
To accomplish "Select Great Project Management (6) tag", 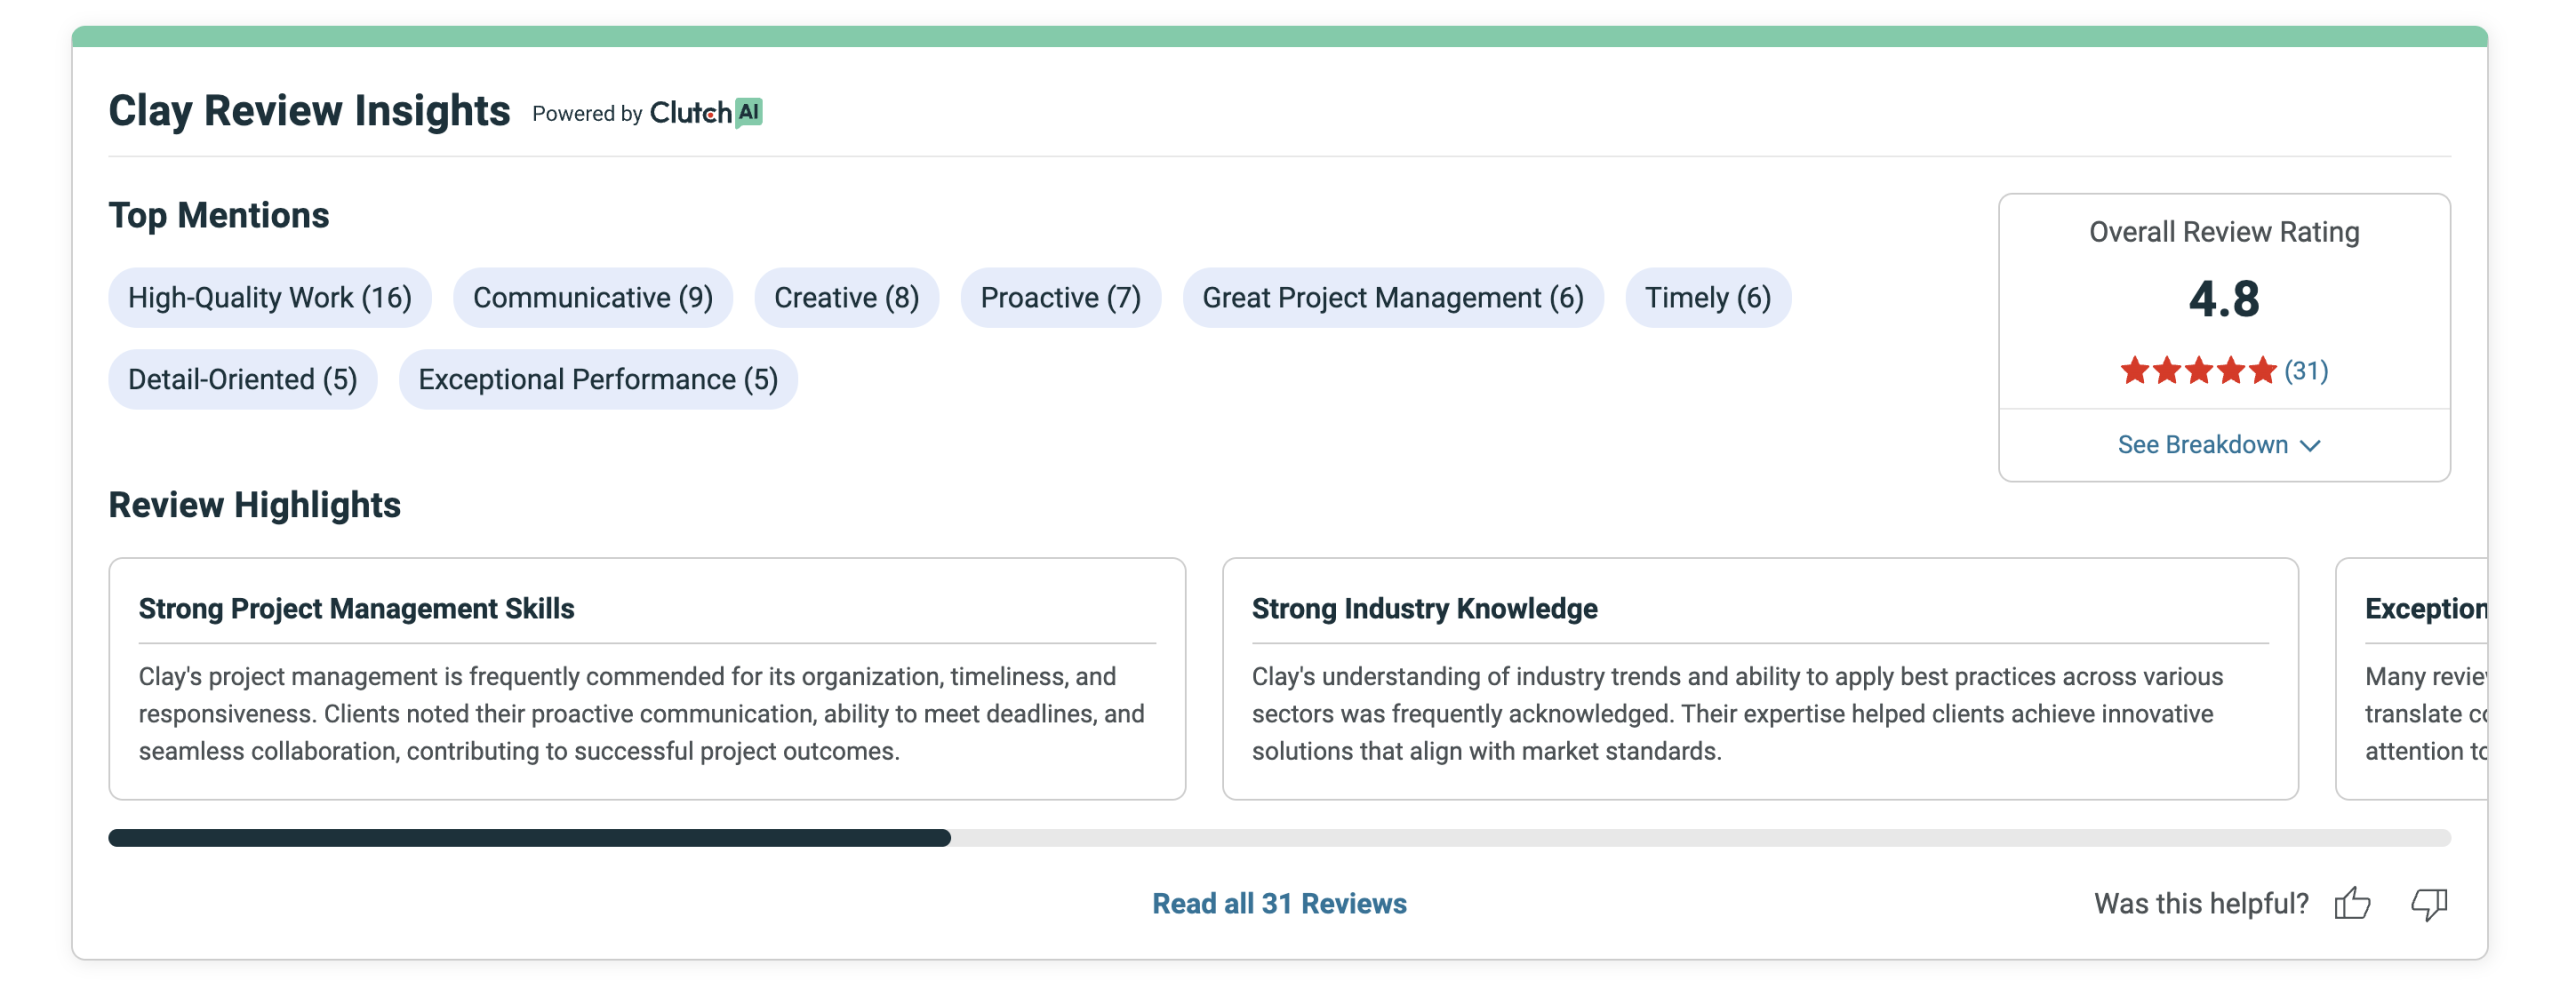I will click(1392, 297).
